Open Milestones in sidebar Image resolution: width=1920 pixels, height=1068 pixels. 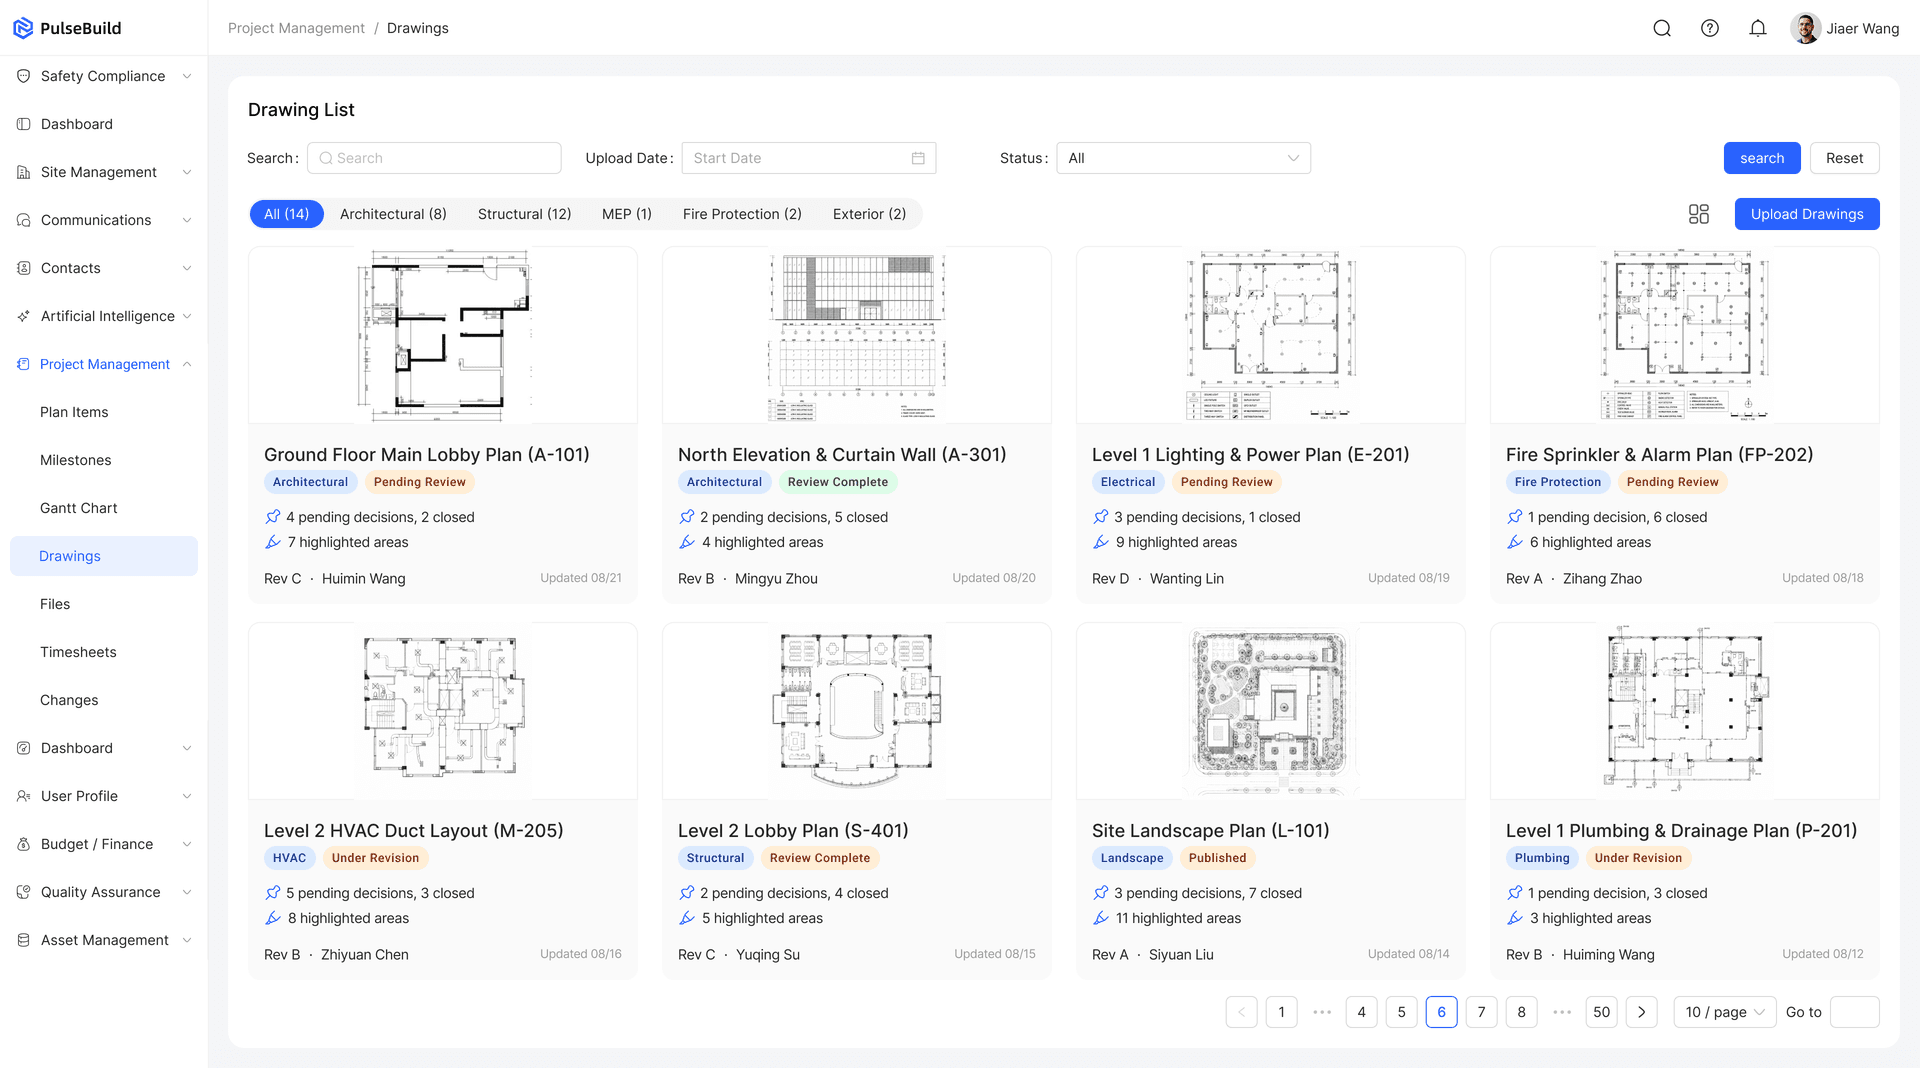(x=76, y=460)
